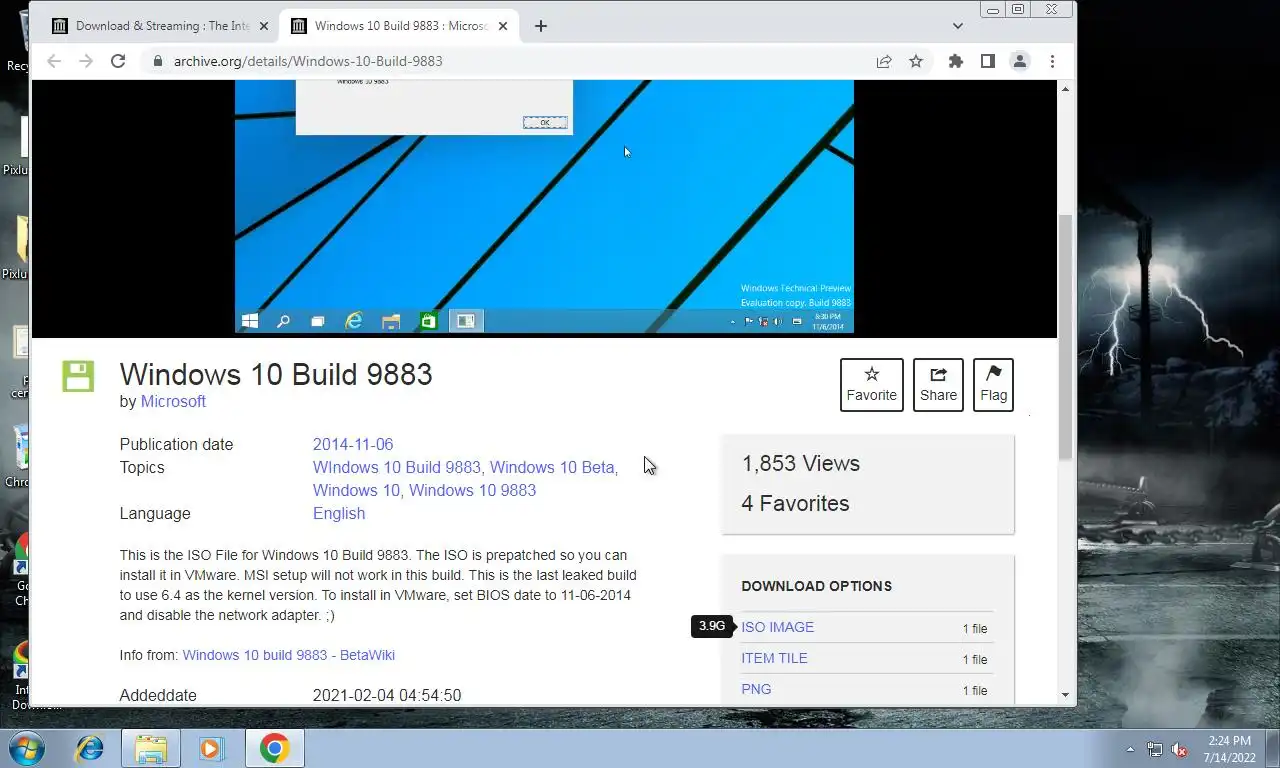The width and height of the screenshot is (1280, 768).
Task: Click the padlock site info icon
Action: tap(157, 61)
